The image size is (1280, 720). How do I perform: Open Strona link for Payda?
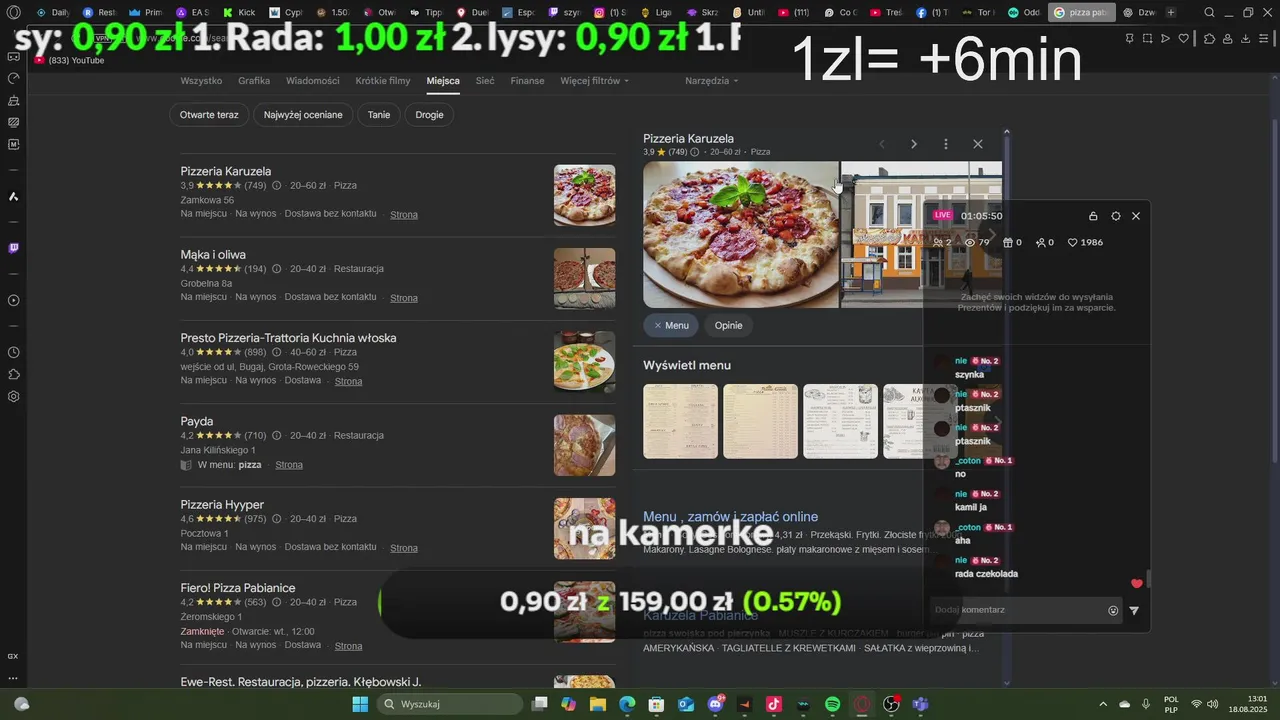click(289, 465)
